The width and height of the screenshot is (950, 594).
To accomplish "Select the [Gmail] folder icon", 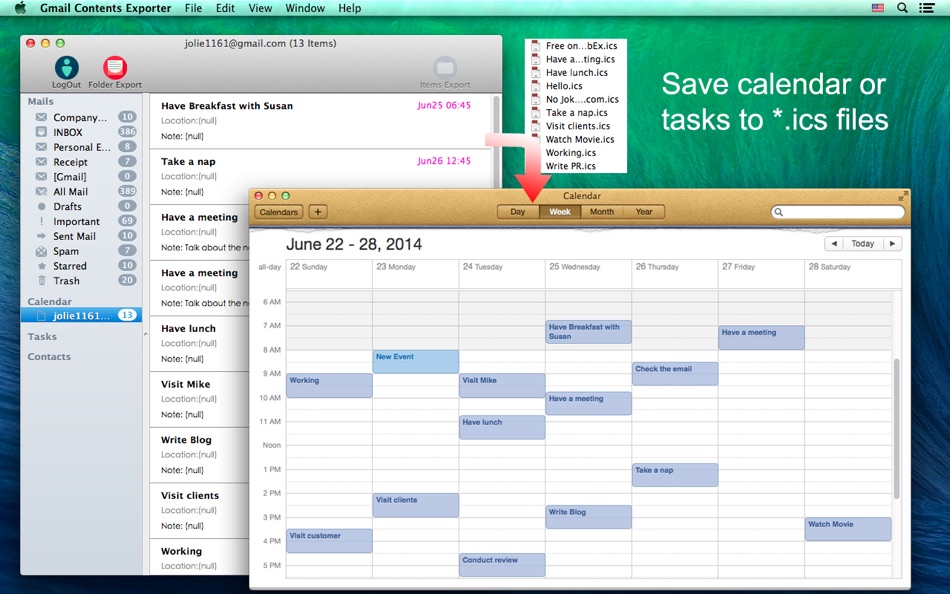I will click(x=41, y=176).
